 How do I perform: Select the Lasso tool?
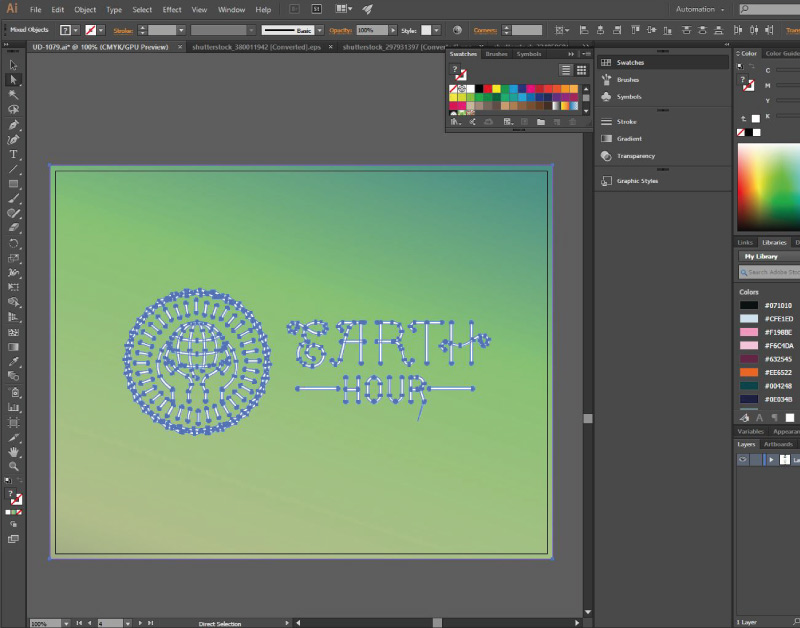tap(13, 110)
